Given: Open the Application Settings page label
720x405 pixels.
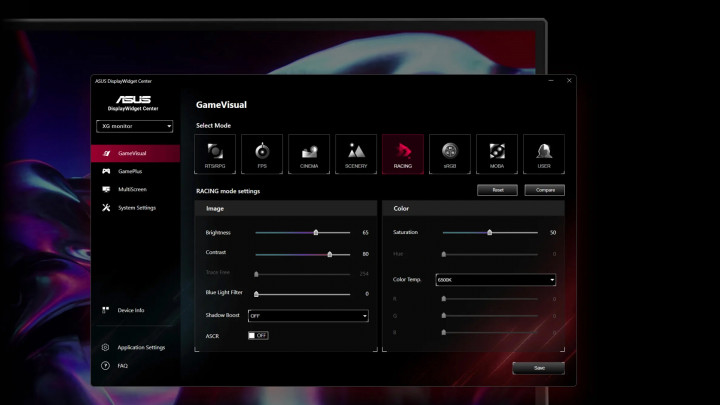Looking at the screenshot, I should (x=141, y=347).
